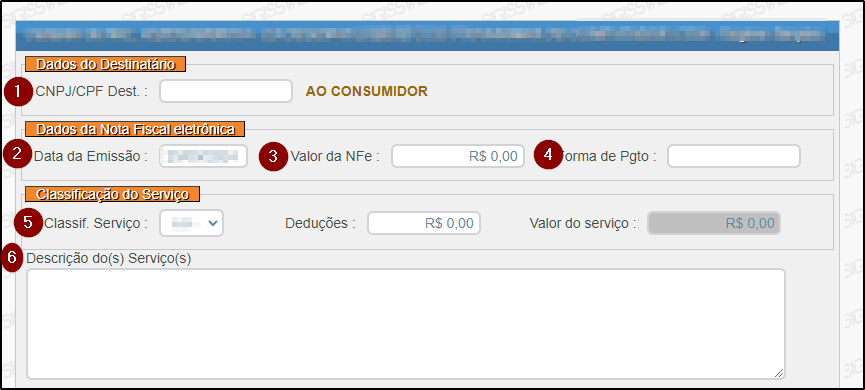Click the numbered marker 3 badge

[x=274, y=156]
